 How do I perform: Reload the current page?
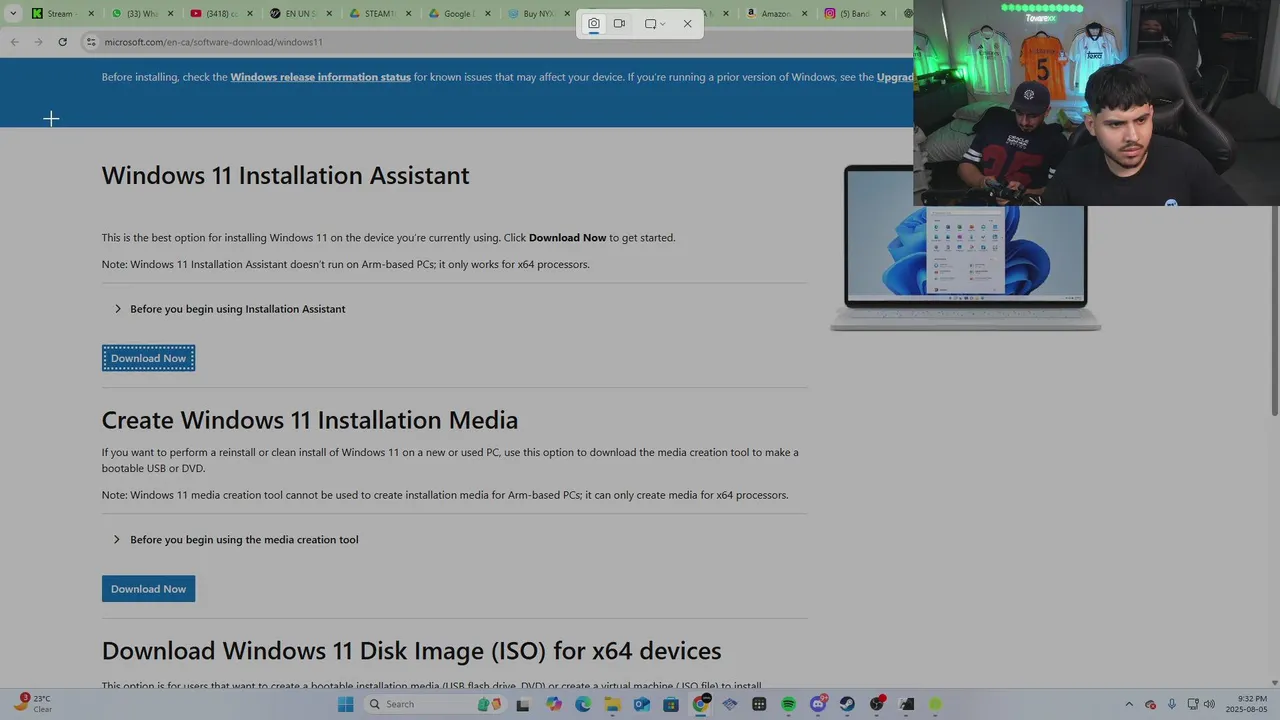coord(62,42)
